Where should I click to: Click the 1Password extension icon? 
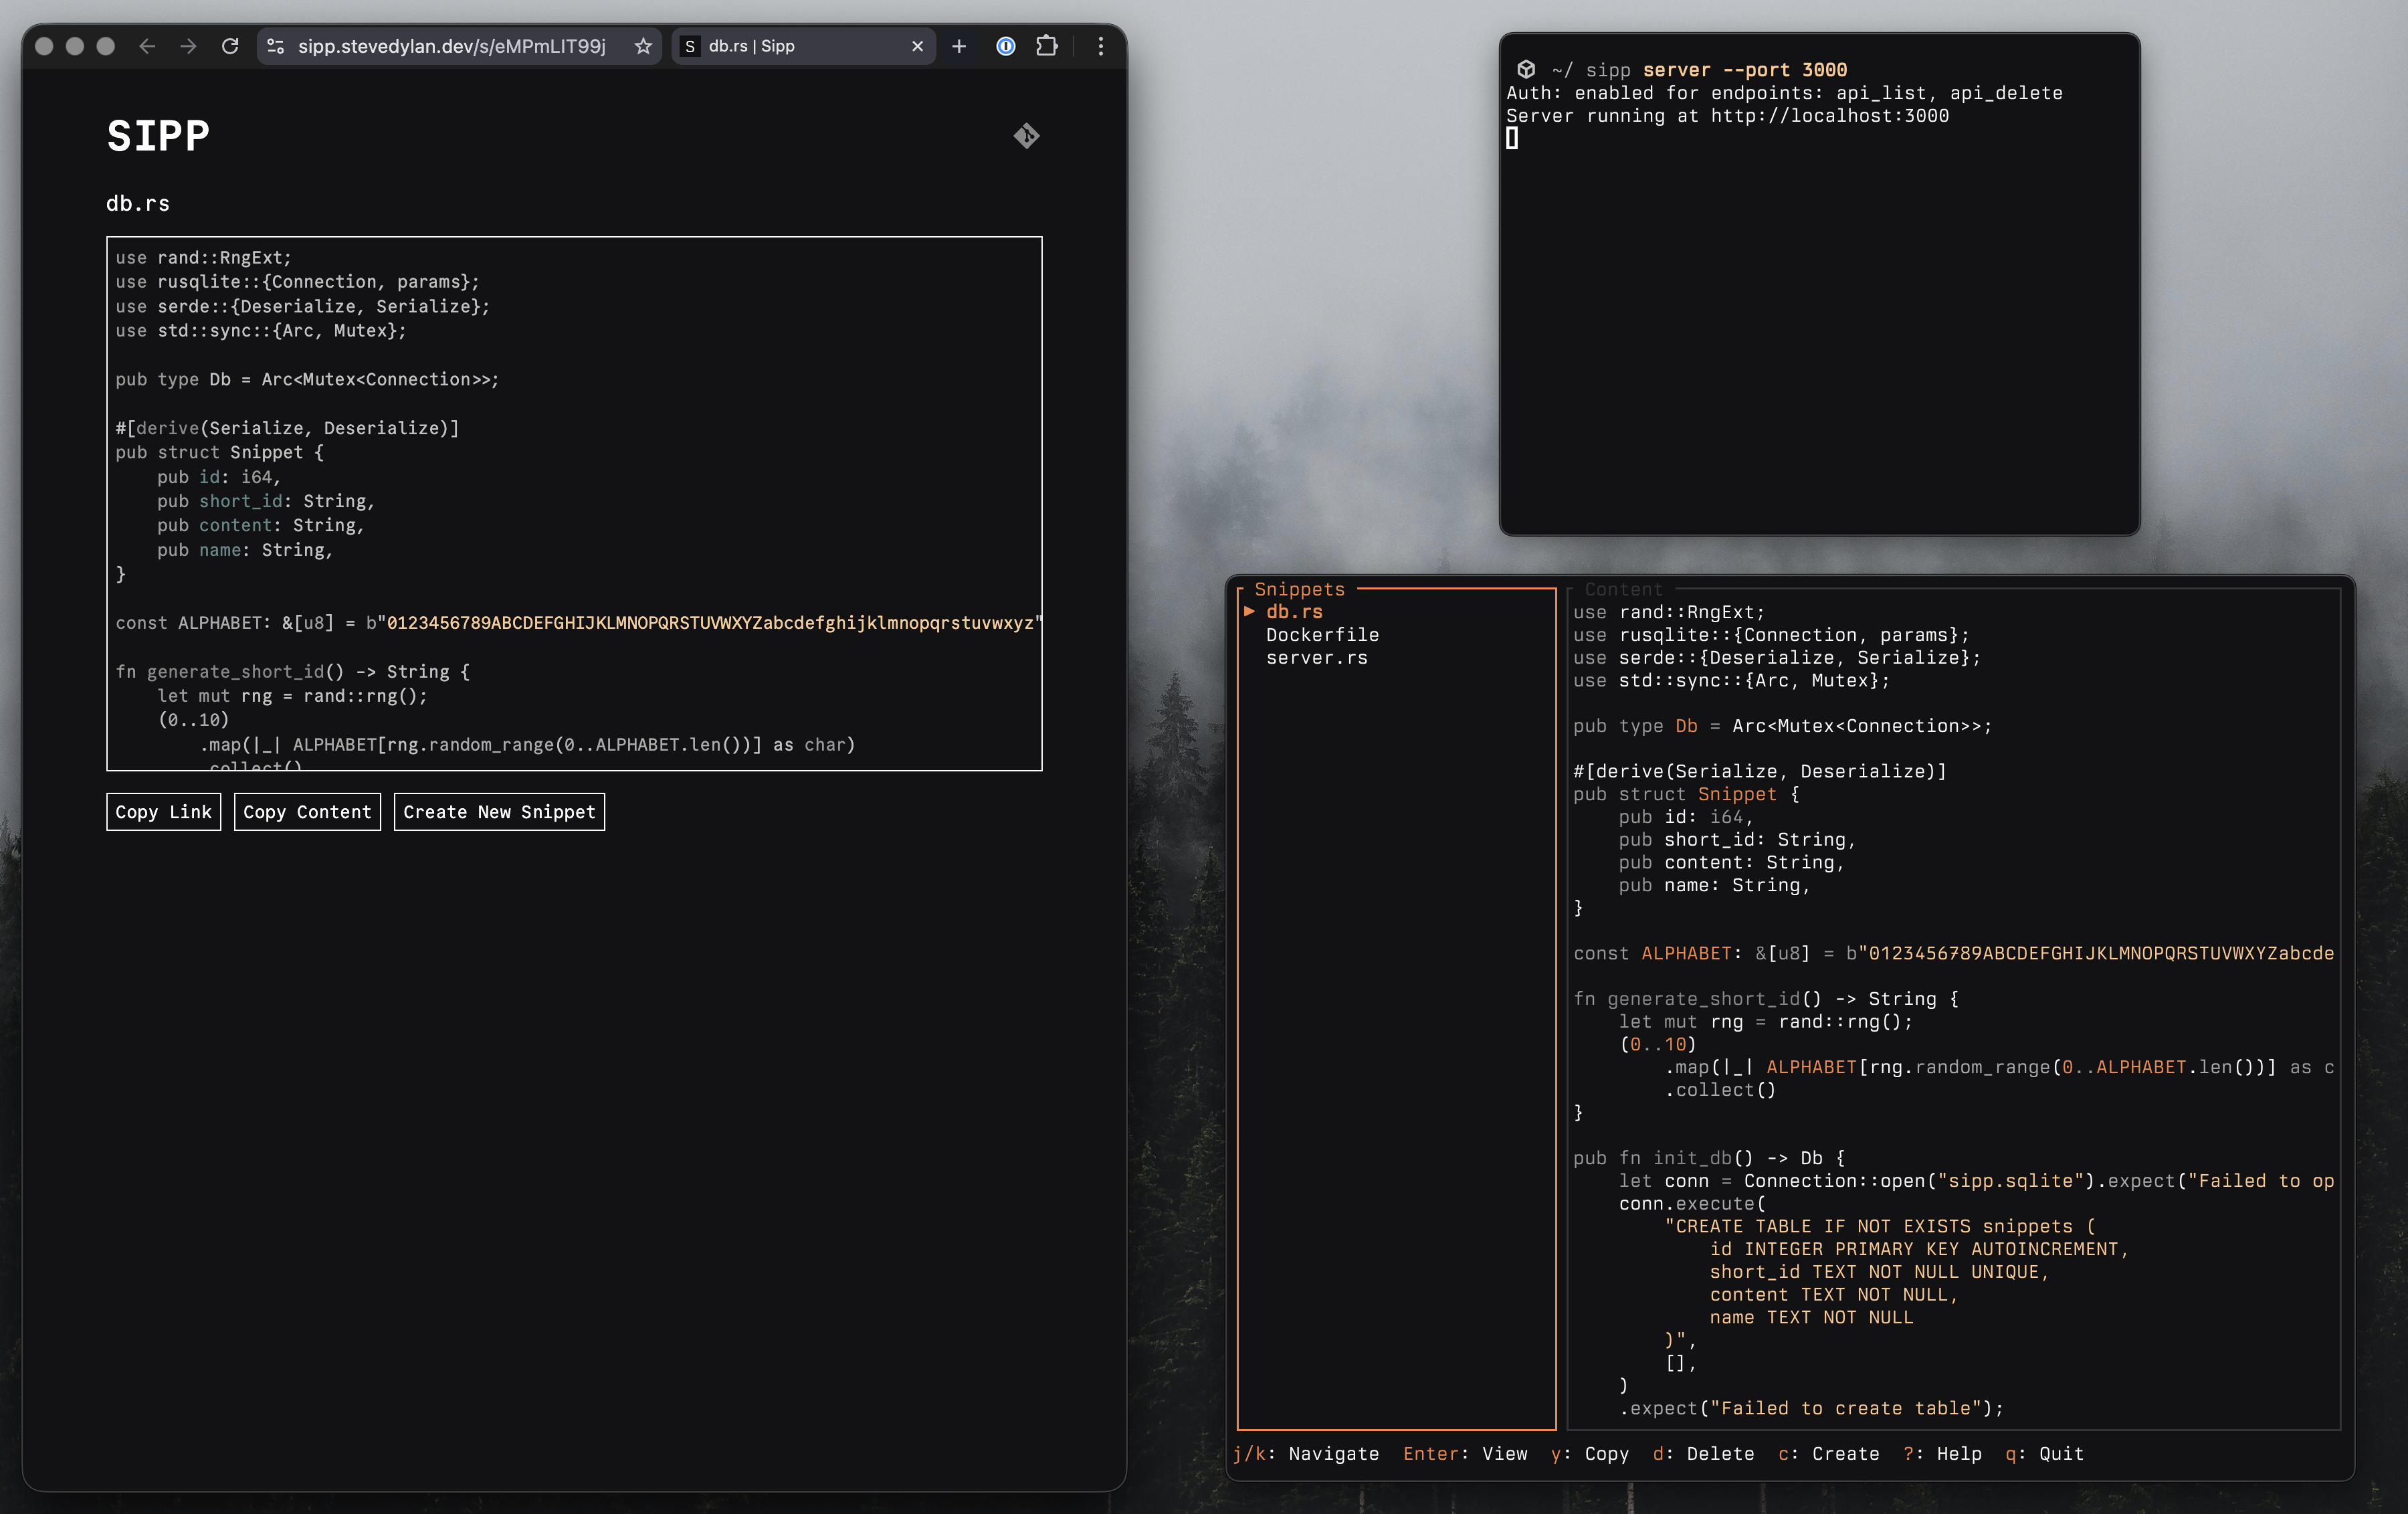point(1006,46)
